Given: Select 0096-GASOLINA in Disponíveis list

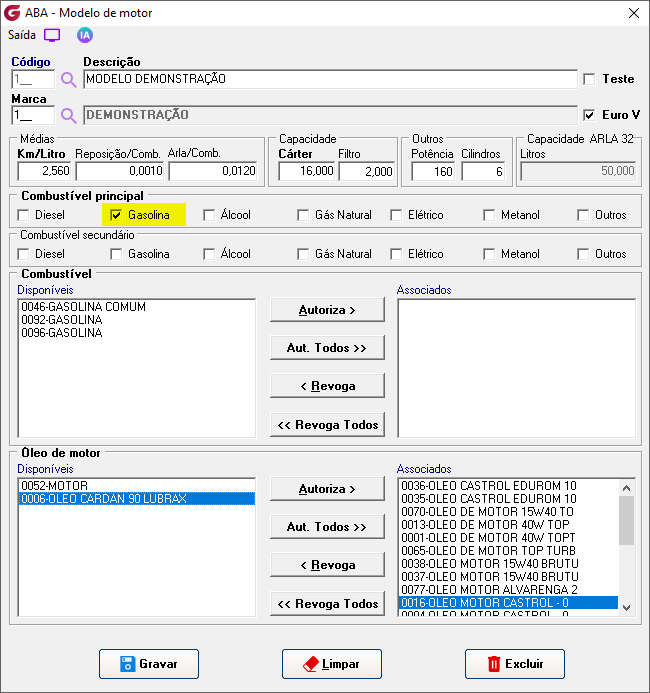Looking at the screenshot, I should coord(136,333).
